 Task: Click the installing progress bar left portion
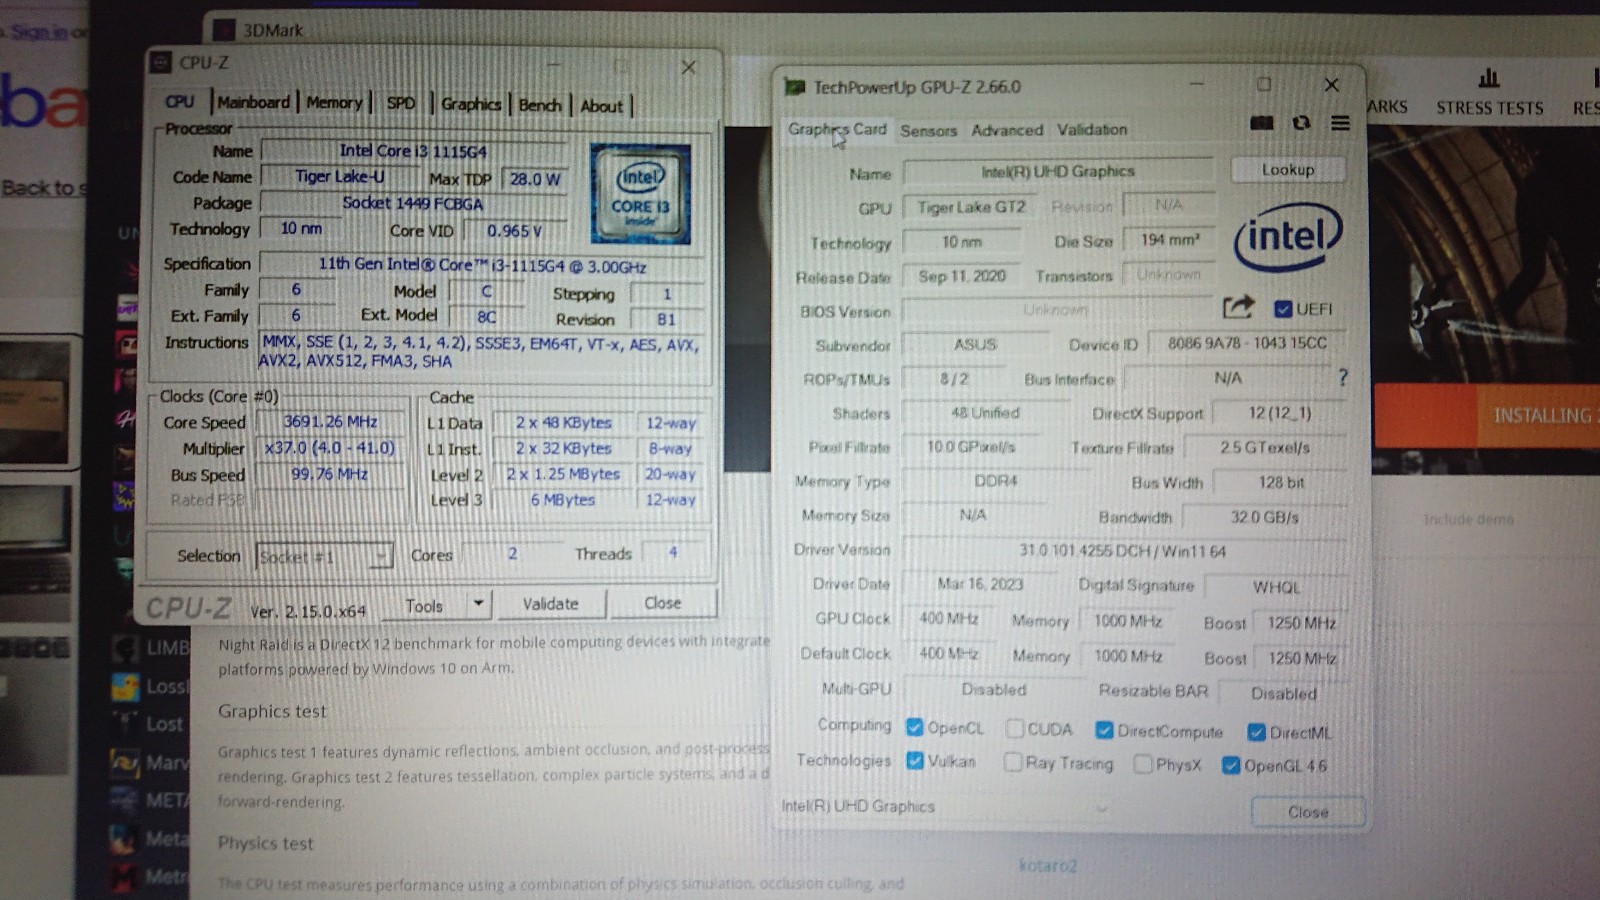(1425, 415)
